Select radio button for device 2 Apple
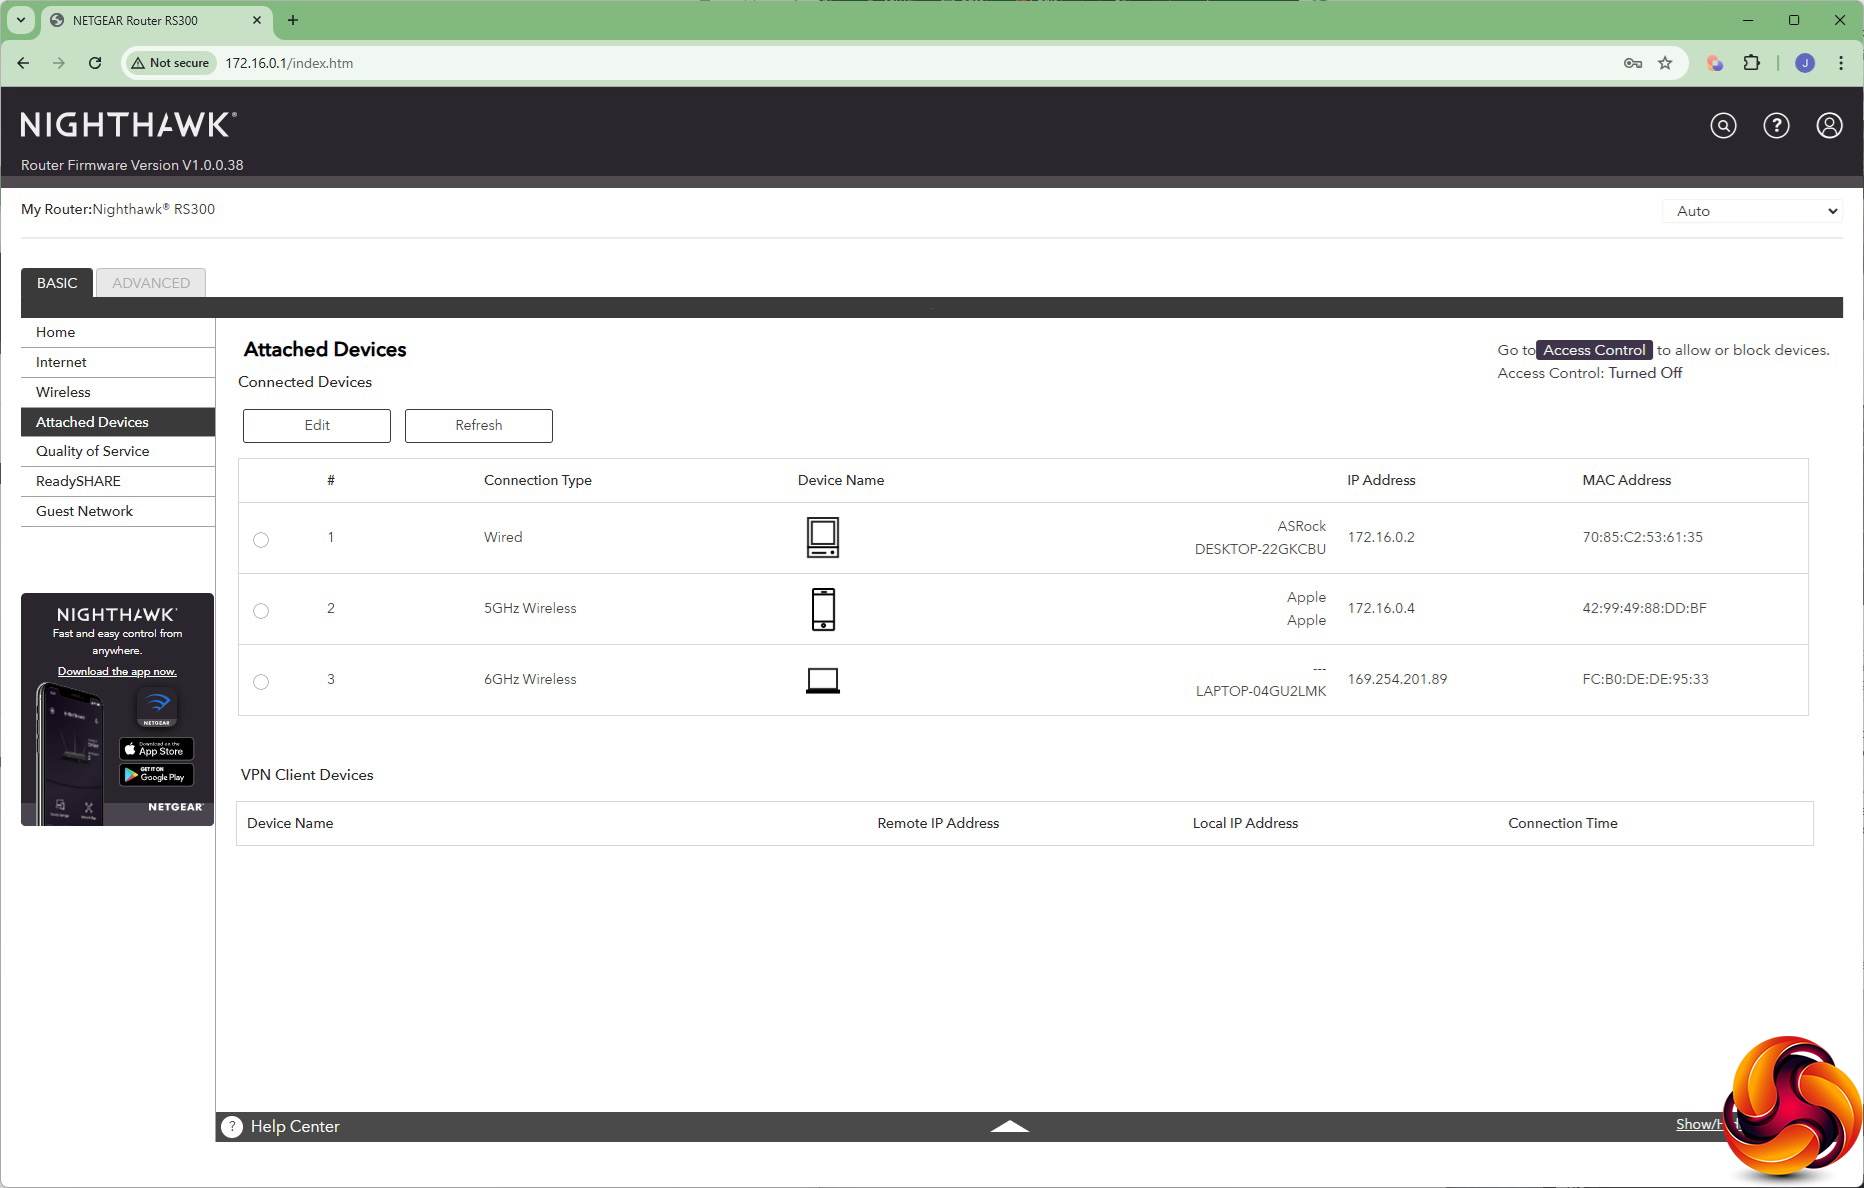 (261, 611)
